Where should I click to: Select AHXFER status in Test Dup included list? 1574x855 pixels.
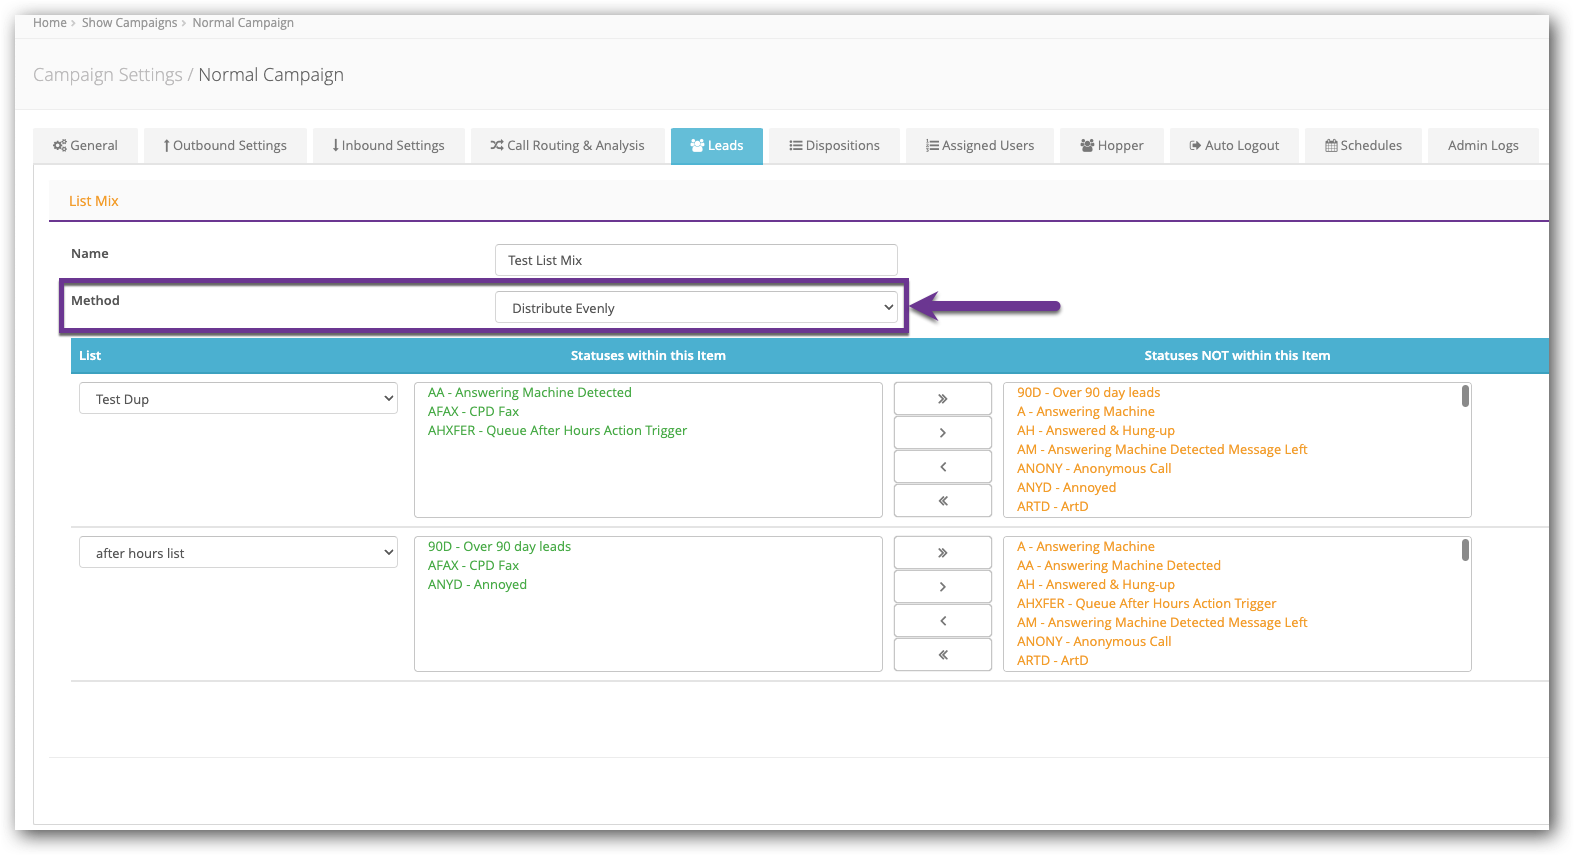[557, 430]
